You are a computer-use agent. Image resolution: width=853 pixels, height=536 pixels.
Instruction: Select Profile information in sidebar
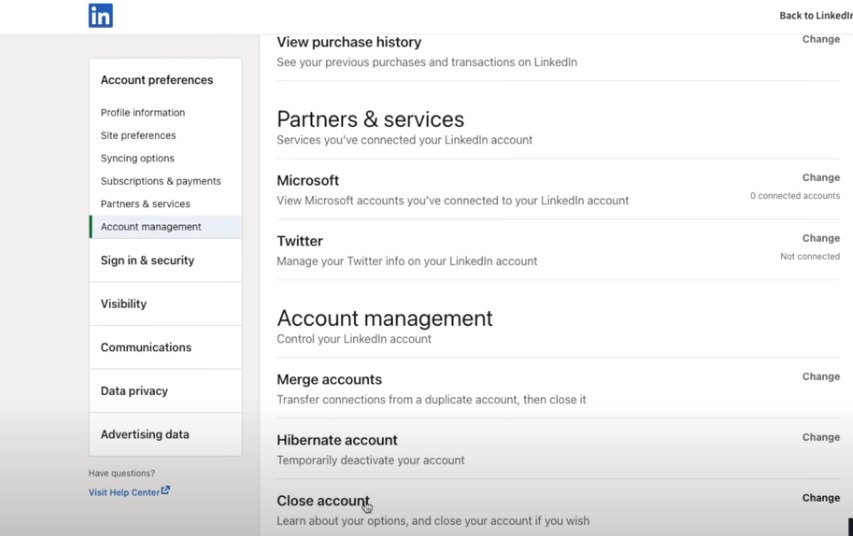[x=142, y=113]
